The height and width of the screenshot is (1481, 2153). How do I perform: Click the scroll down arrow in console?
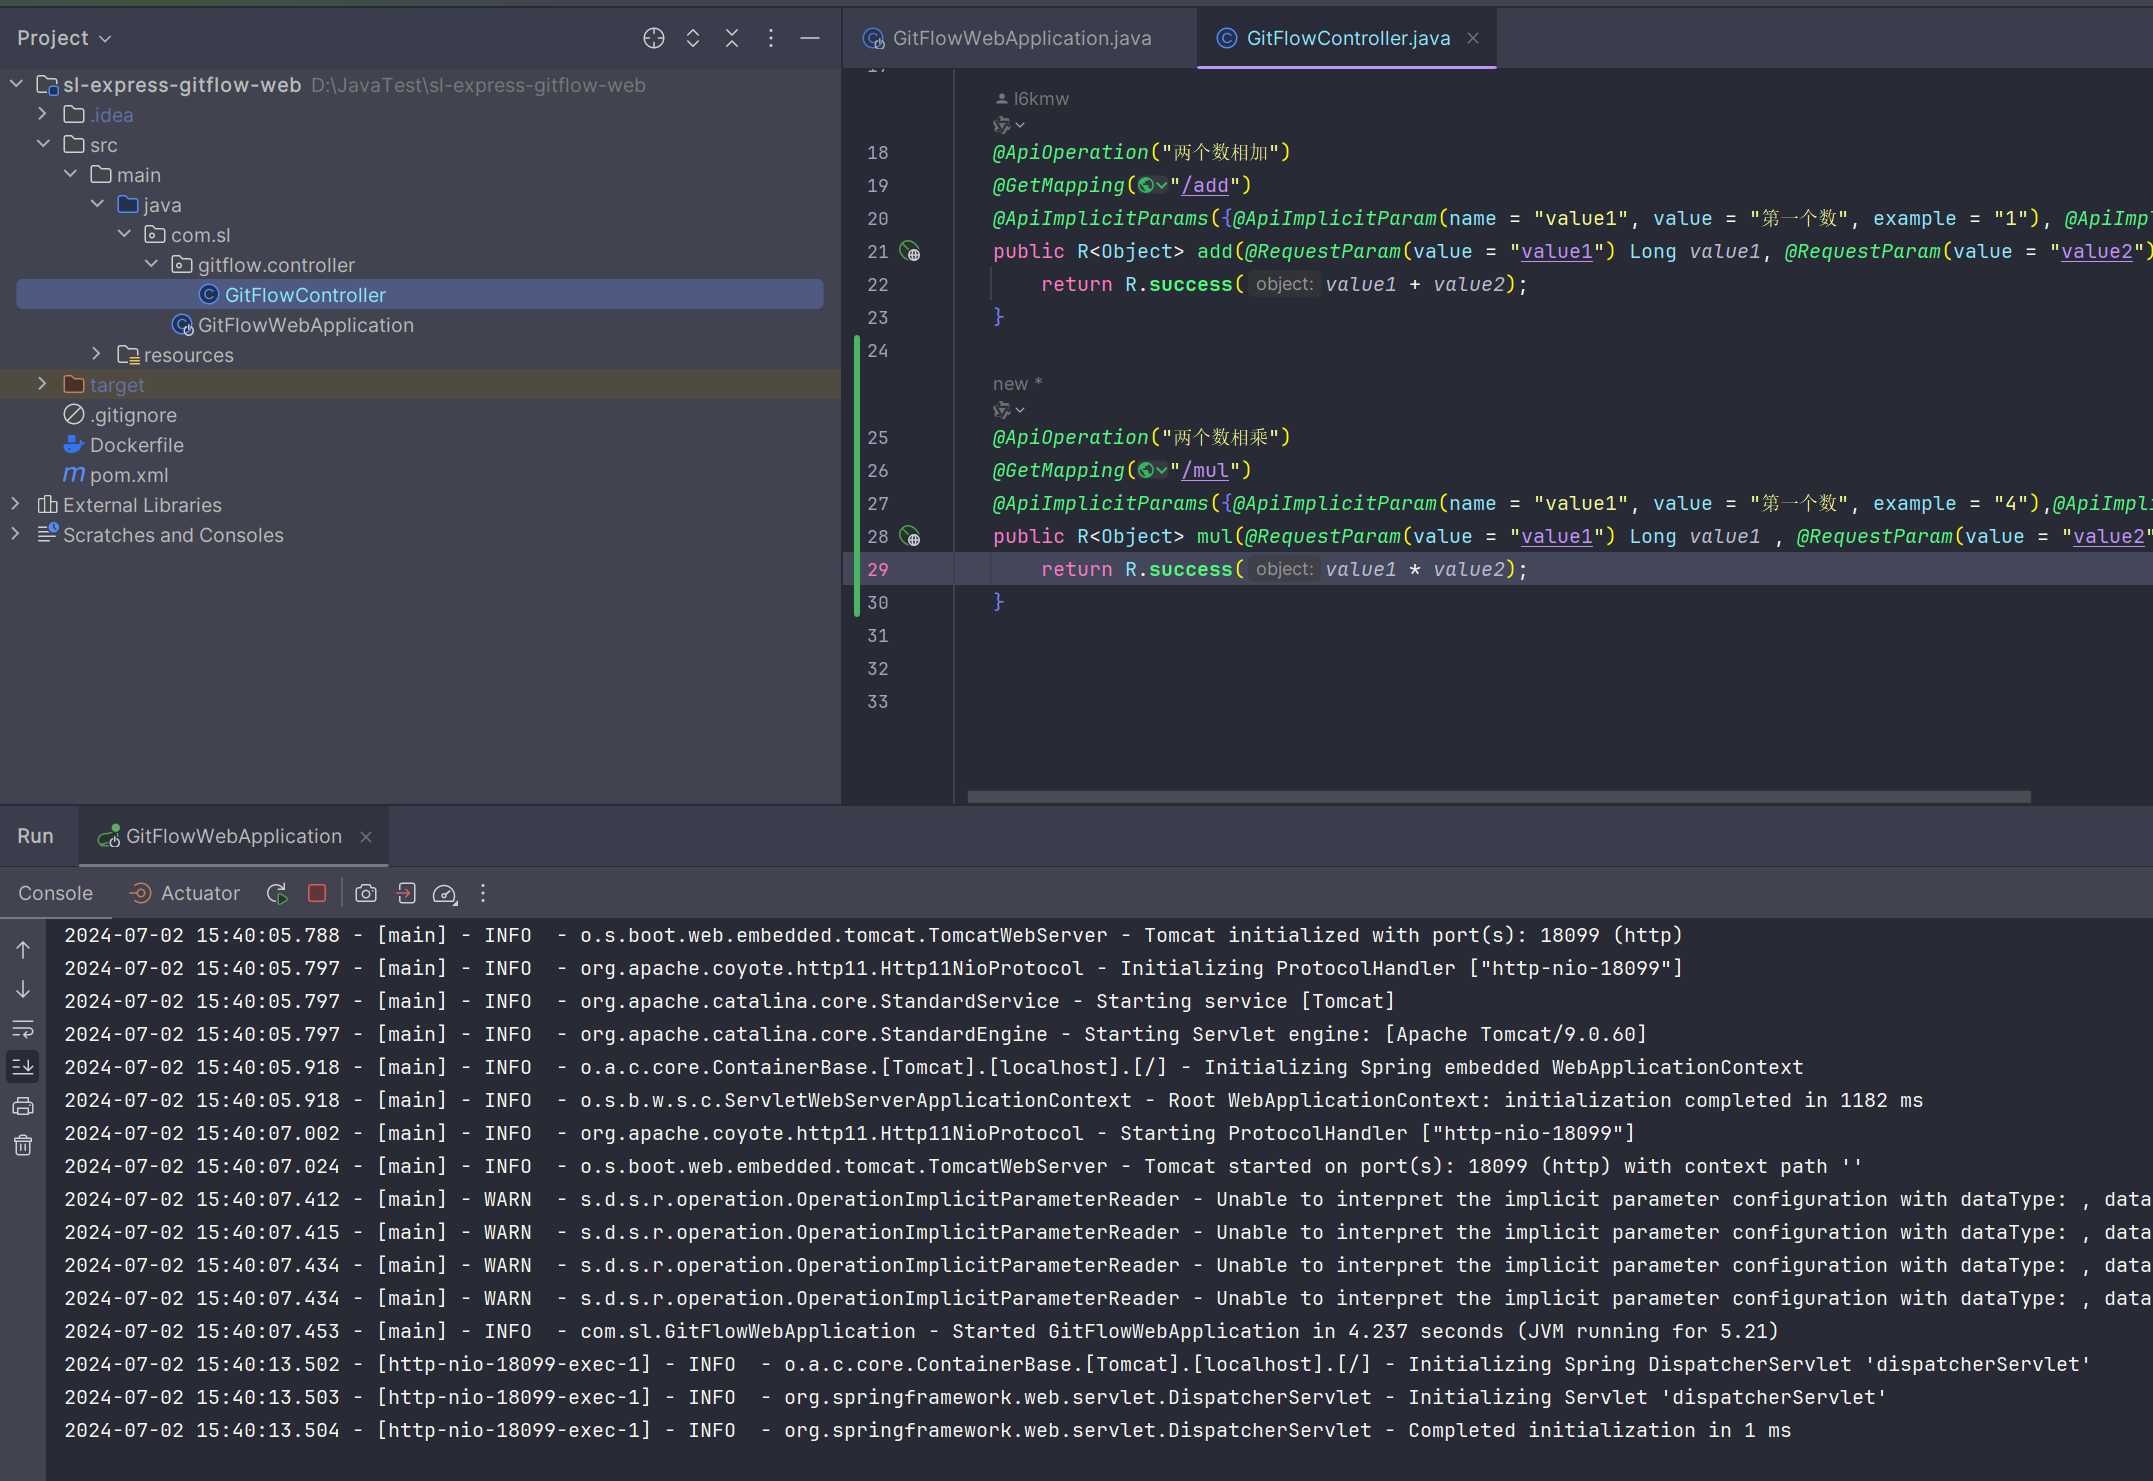click(x=23, y=989)
